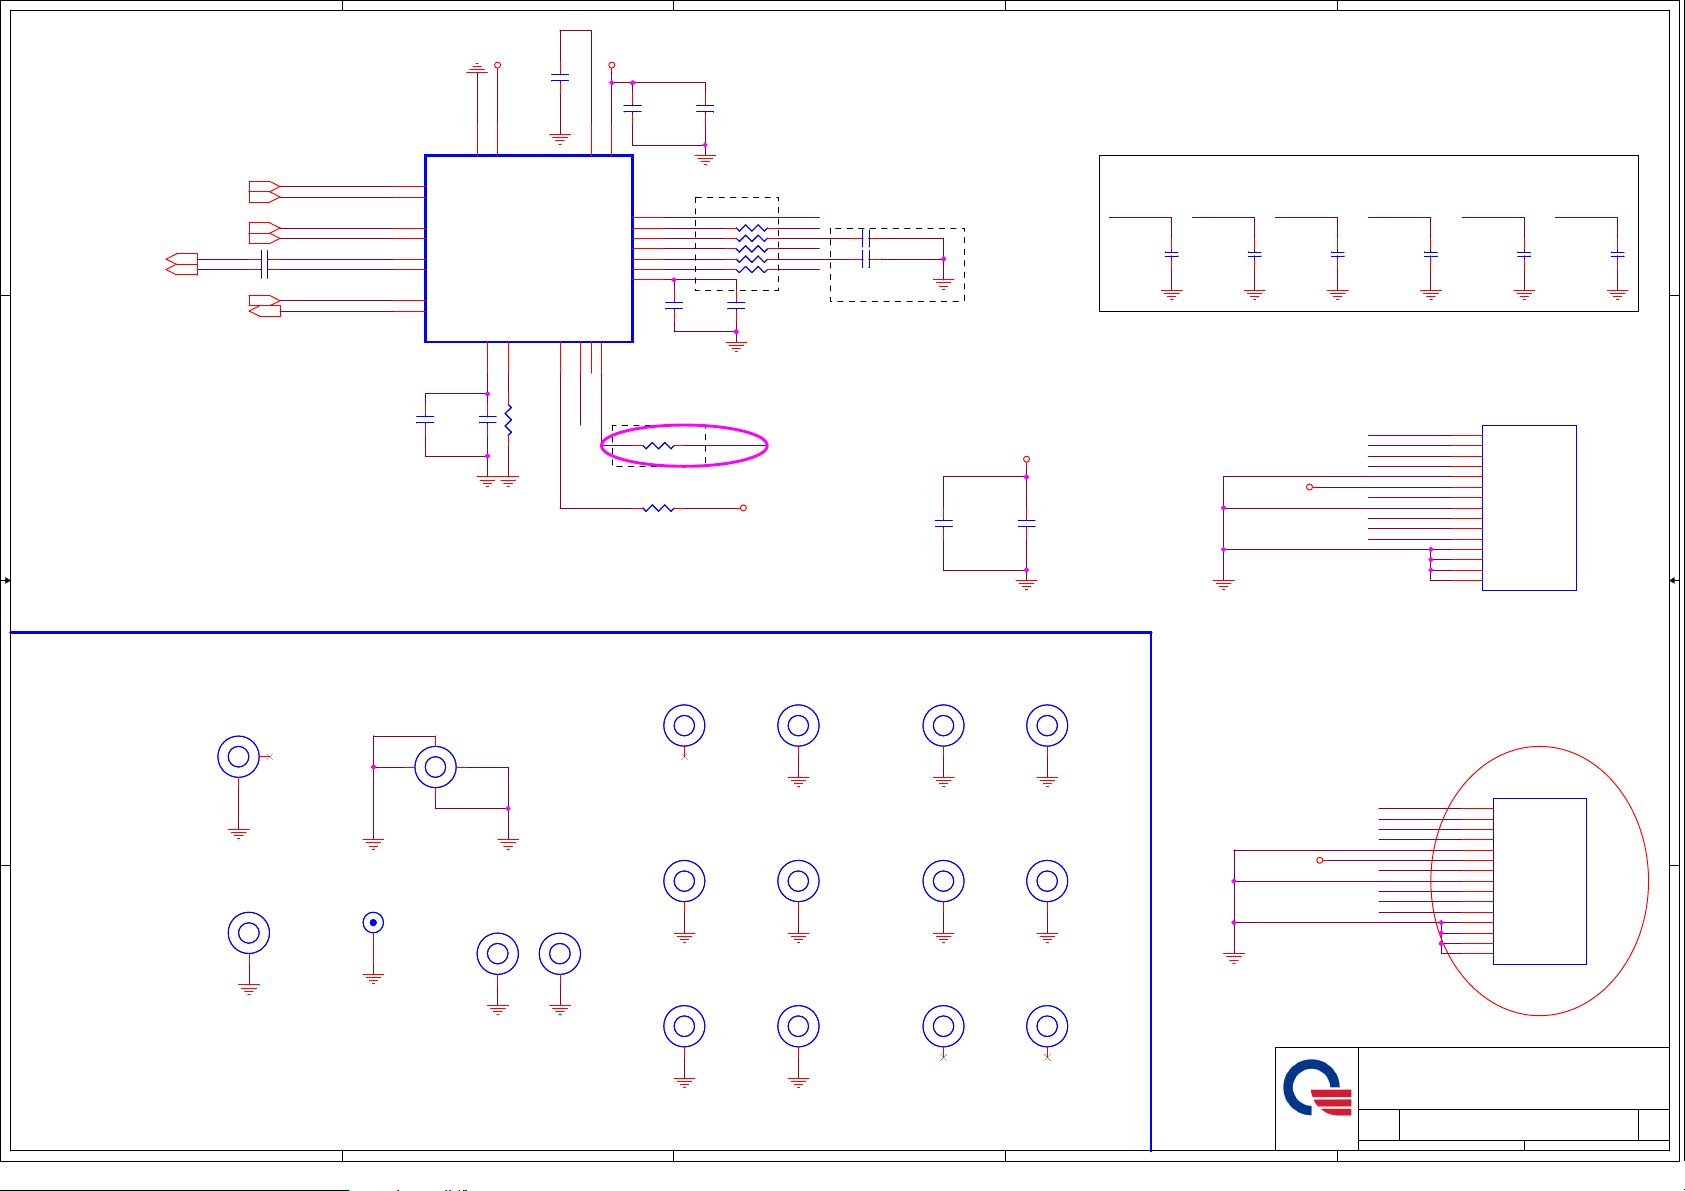Select the left-pointing output port beside IC

click(x=265, y=311)
